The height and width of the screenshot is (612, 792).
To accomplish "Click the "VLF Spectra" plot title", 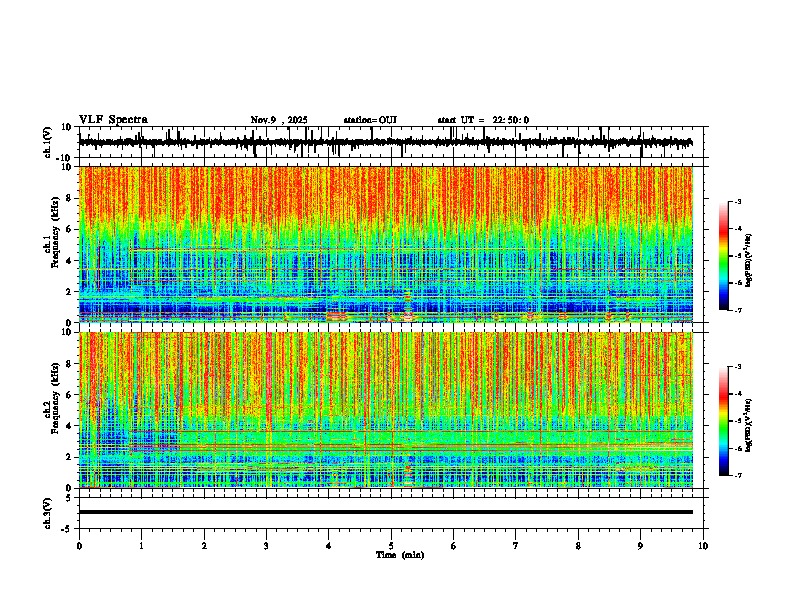I will 113,120.
